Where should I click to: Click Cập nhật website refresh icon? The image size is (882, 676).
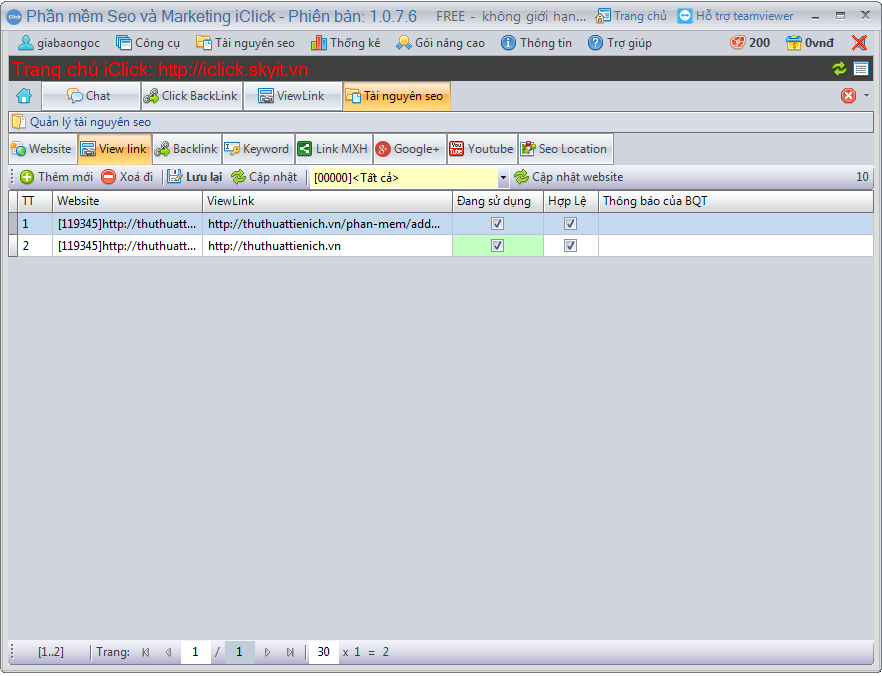(x=521, y=177)
